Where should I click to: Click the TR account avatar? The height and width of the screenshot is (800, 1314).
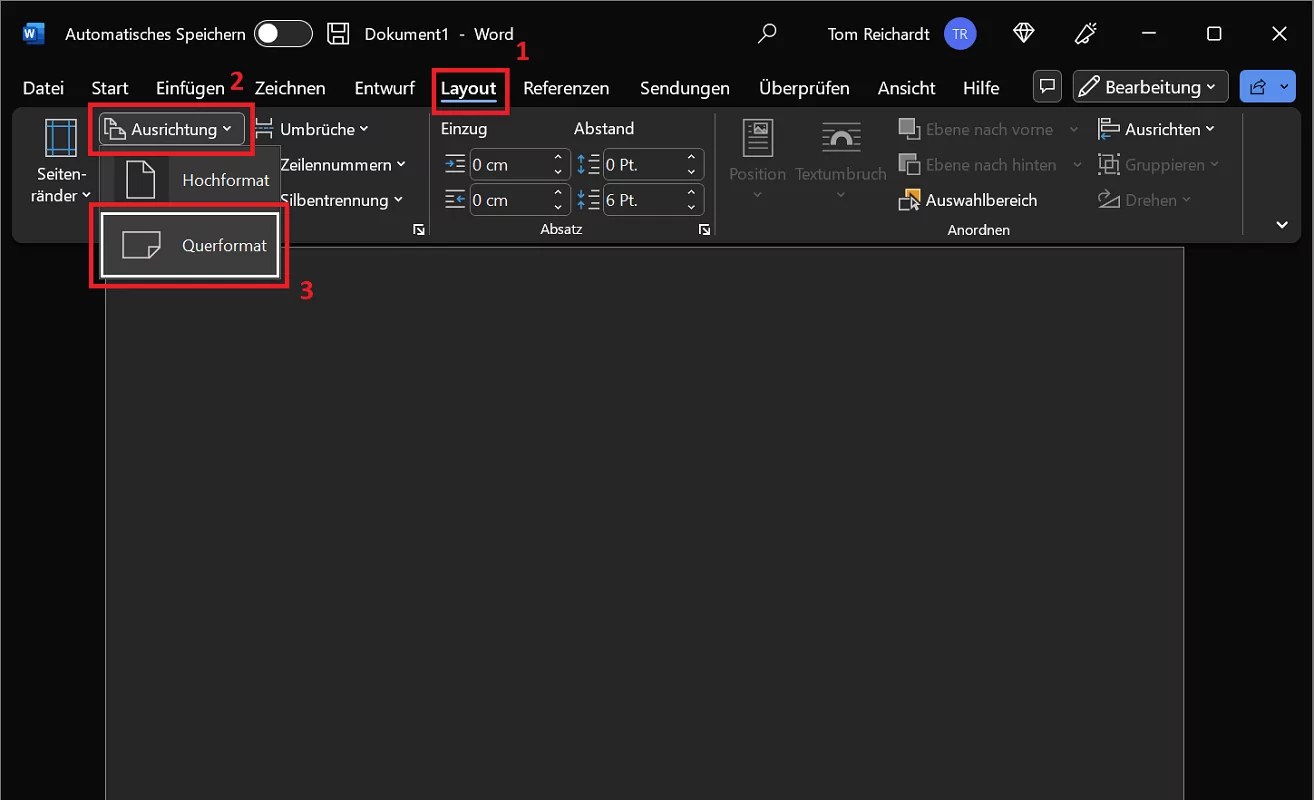point(960,34)
